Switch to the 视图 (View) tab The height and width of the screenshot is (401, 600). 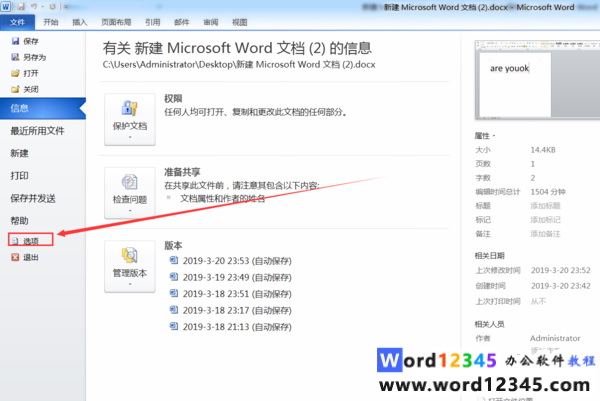[240, 22]
